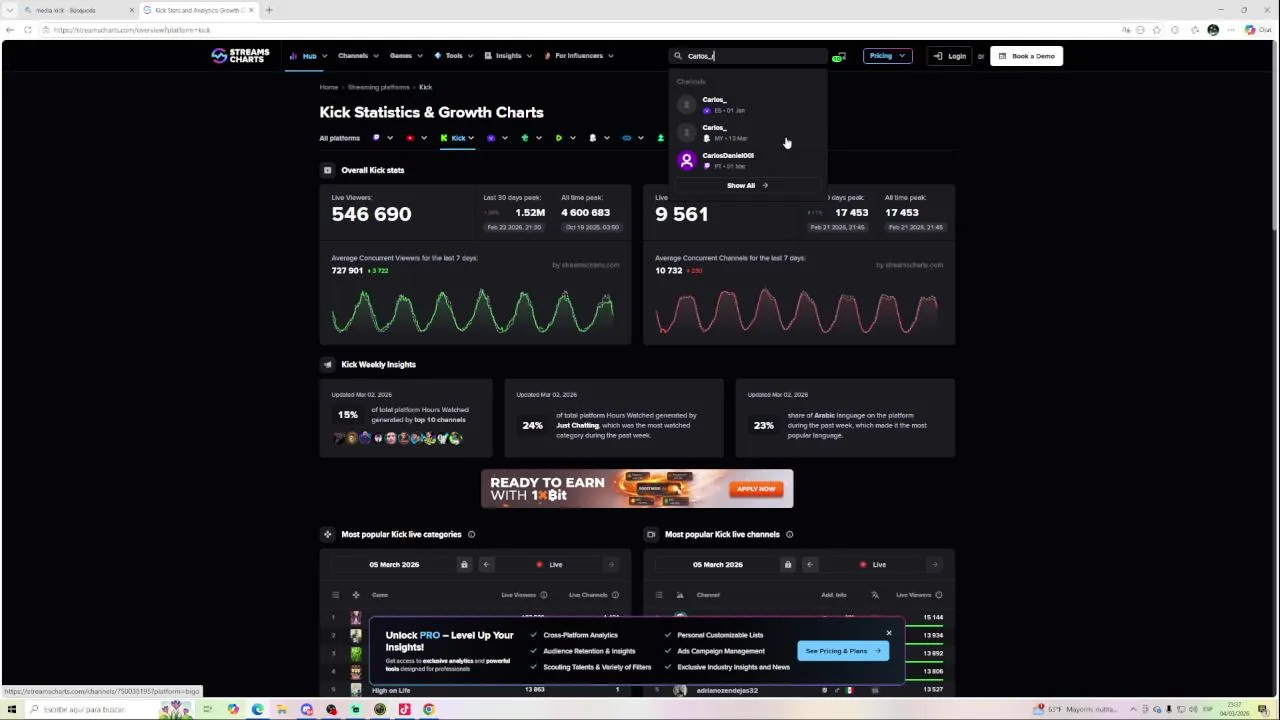Expand the Twitch platform dropdown arrow

point(390,138)
